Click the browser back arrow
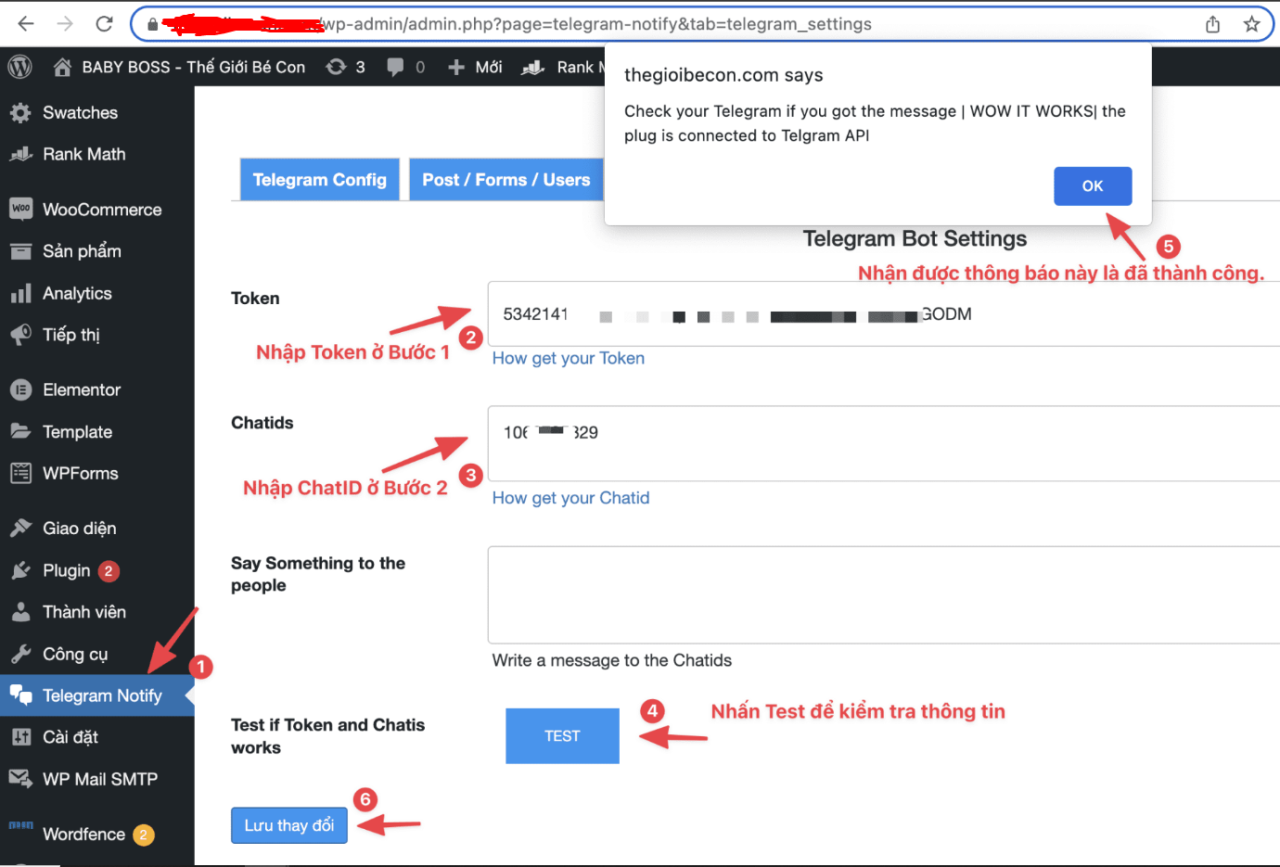The width and height of the screenshot is (1280, 867). (x=26, y=23)
